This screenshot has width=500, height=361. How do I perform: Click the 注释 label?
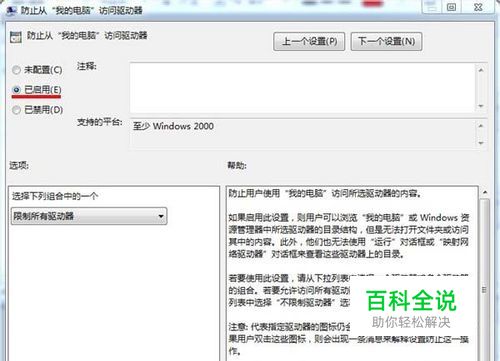[87, 66]
